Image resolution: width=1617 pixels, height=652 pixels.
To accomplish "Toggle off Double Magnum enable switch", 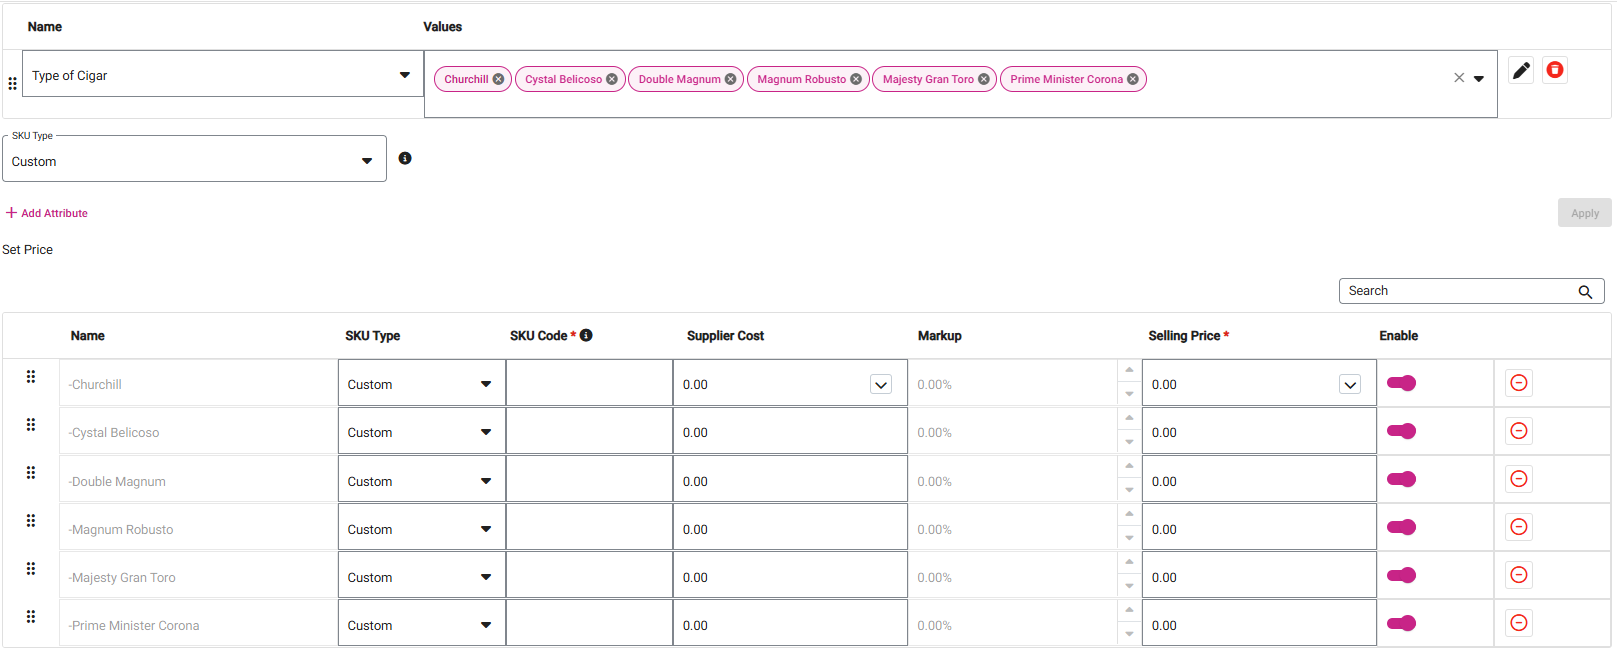I will [1401, 479].
